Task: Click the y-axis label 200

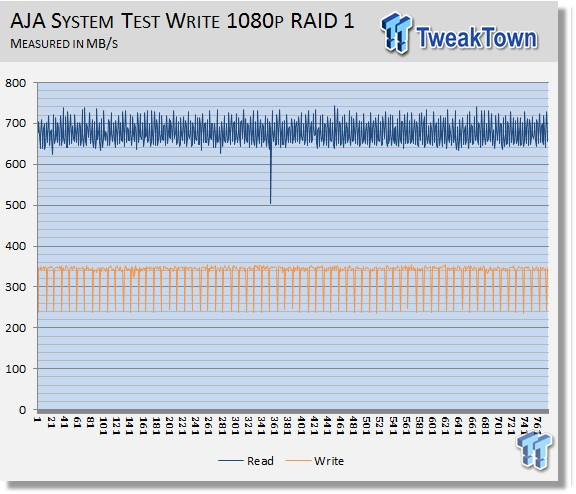Action: click(16, 328)
